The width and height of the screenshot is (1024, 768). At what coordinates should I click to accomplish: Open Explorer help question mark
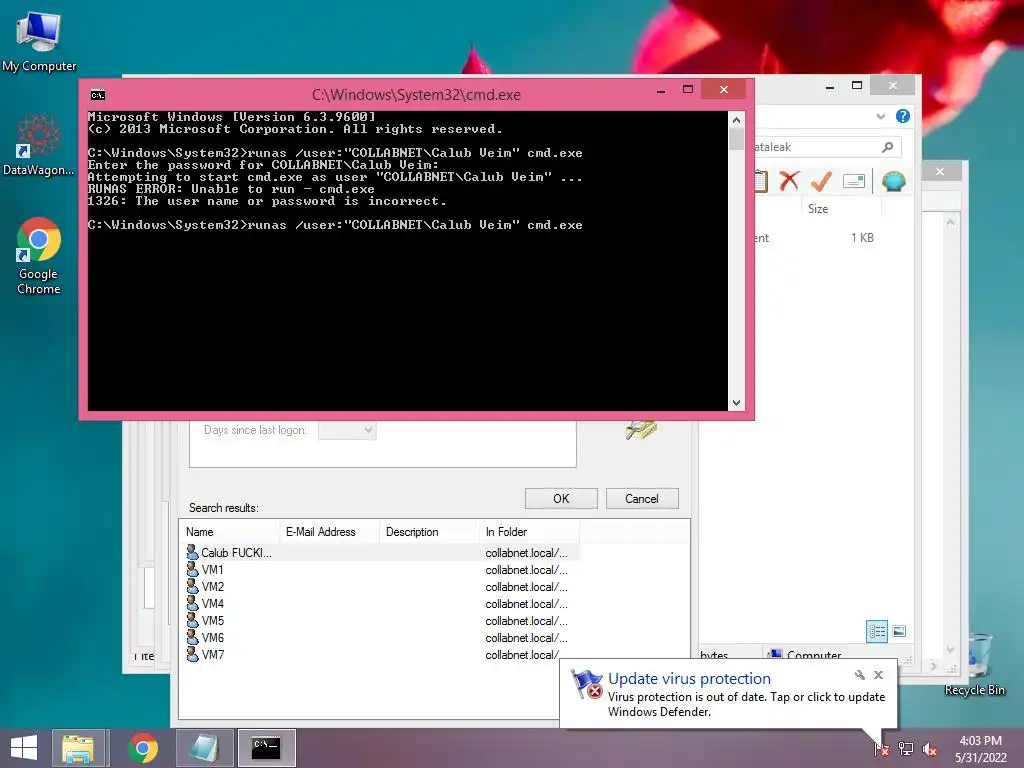pyautogui.click(x=903, y=116)
